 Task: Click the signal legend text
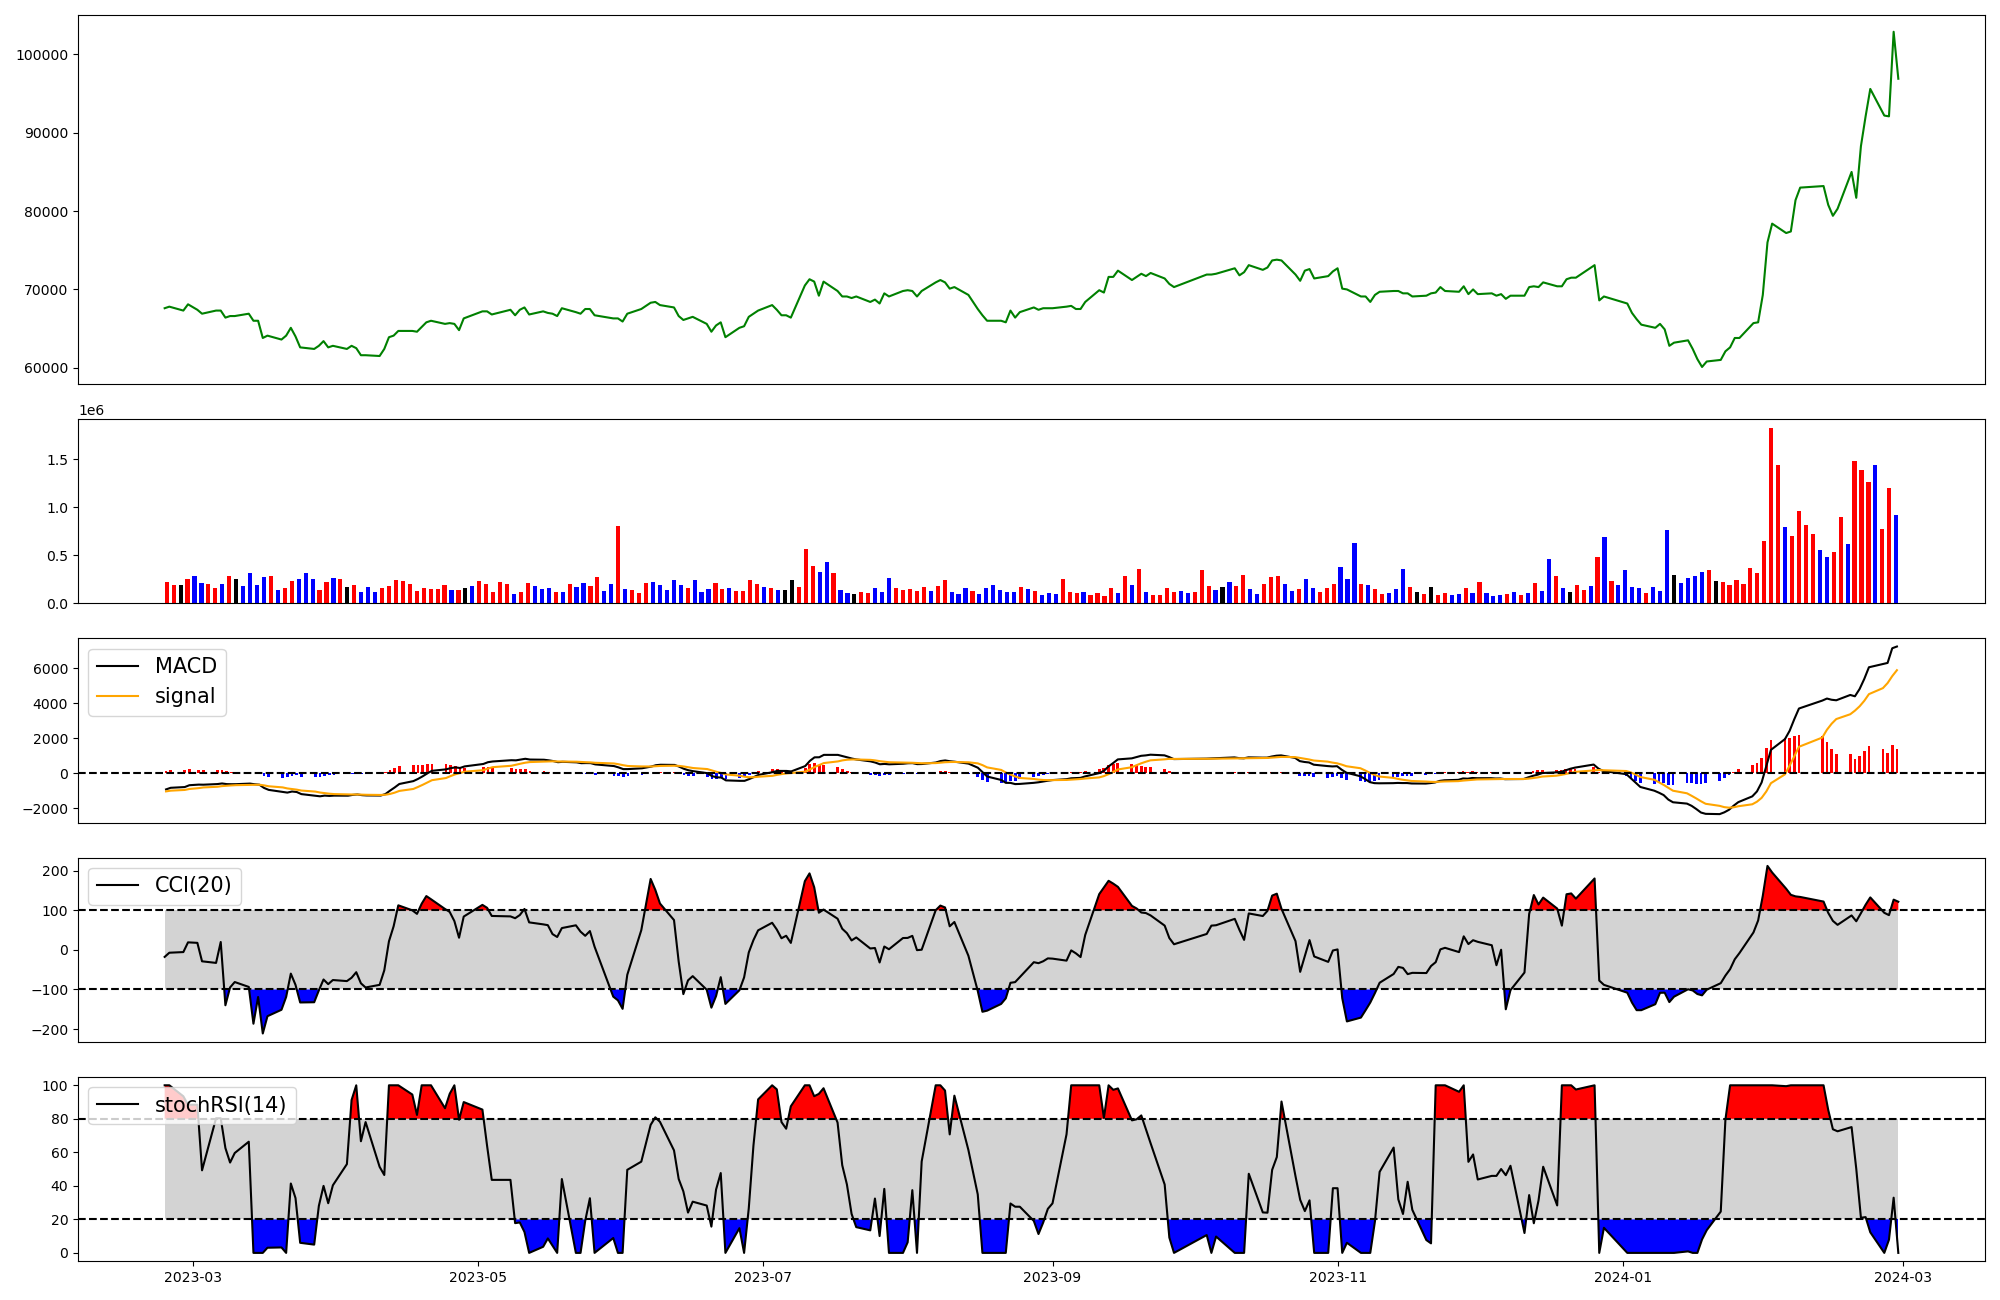[185, 697]
